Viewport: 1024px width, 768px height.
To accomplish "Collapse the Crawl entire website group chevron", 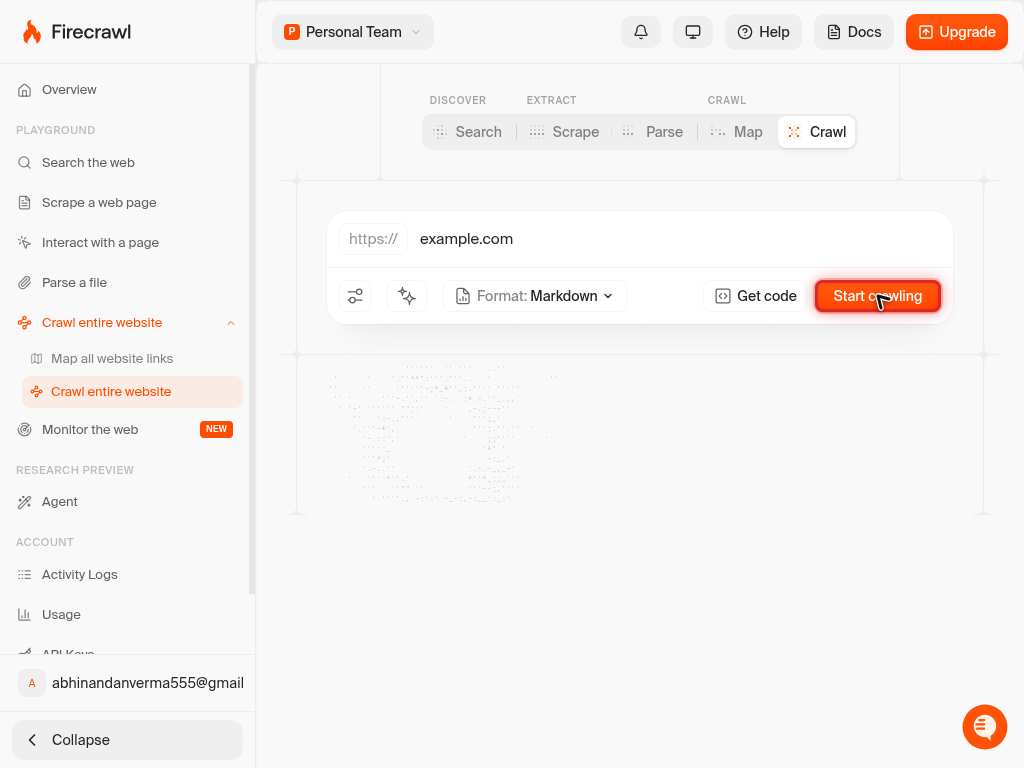I will (231, 323).
